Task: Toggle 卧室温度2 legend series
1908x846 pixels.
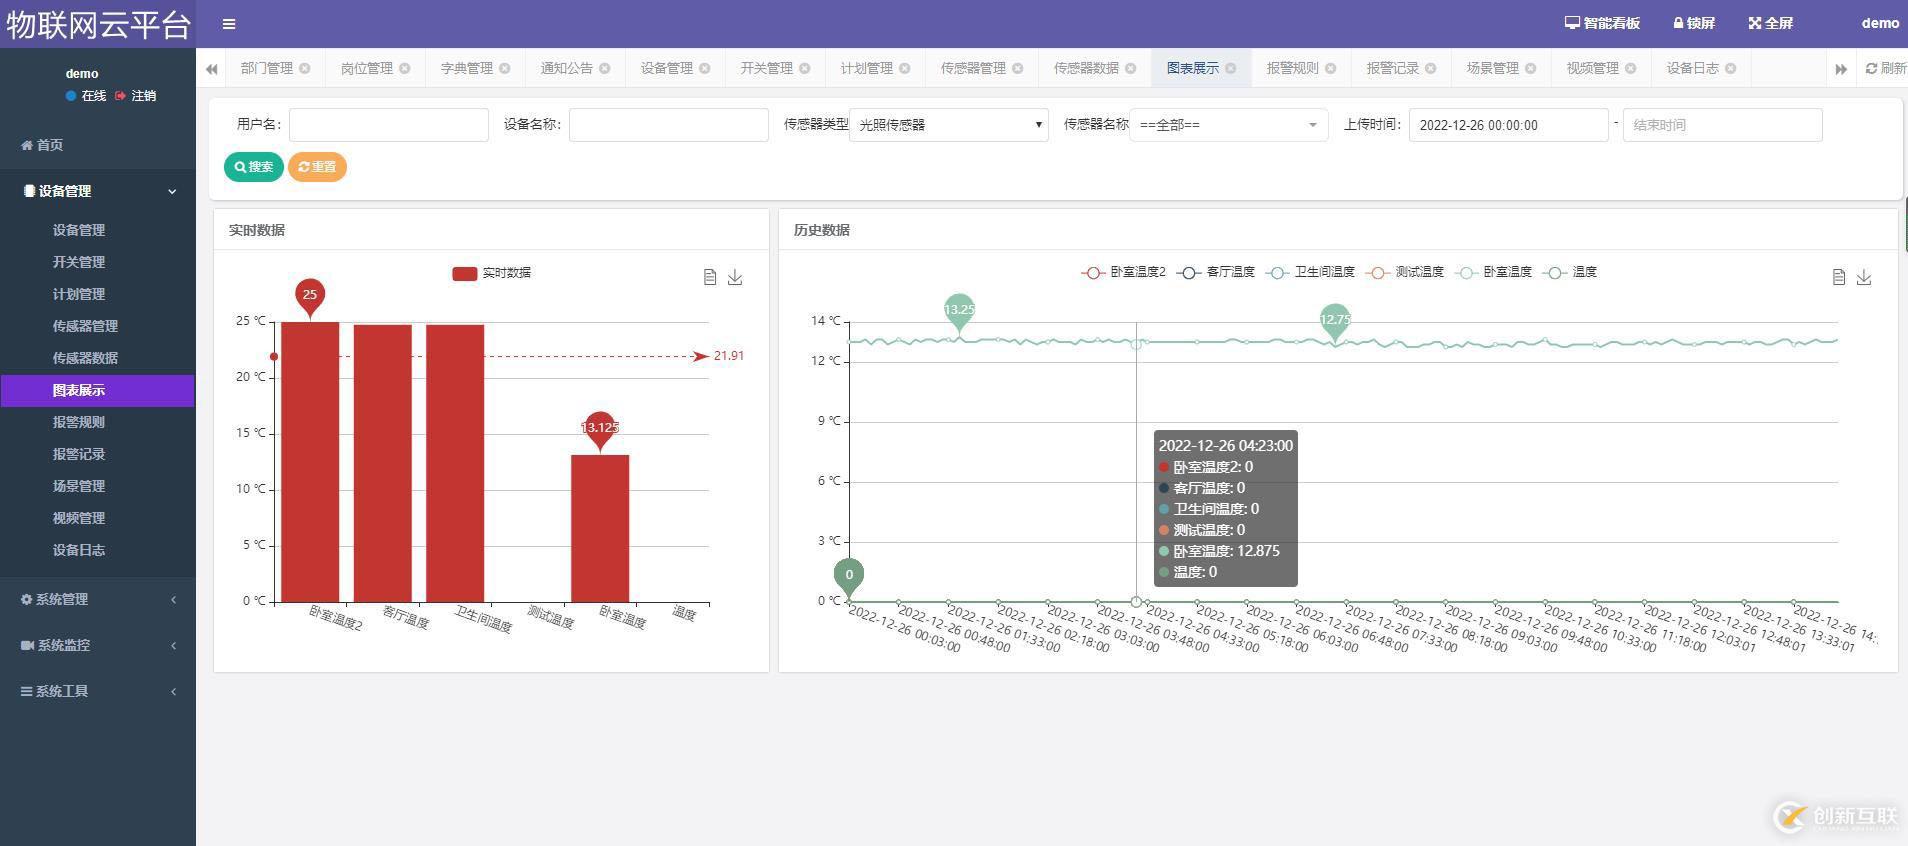Action: tap(1124, 272)
